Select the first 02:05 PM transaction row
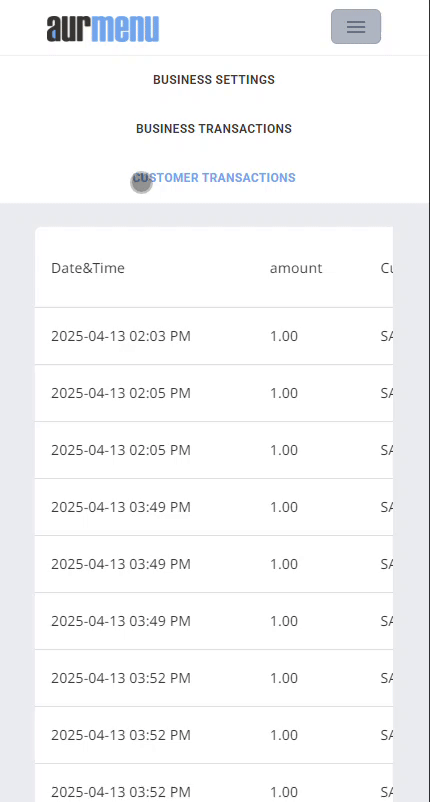The height and width of the screenshot is (802, 430). [x=214, y=393]
